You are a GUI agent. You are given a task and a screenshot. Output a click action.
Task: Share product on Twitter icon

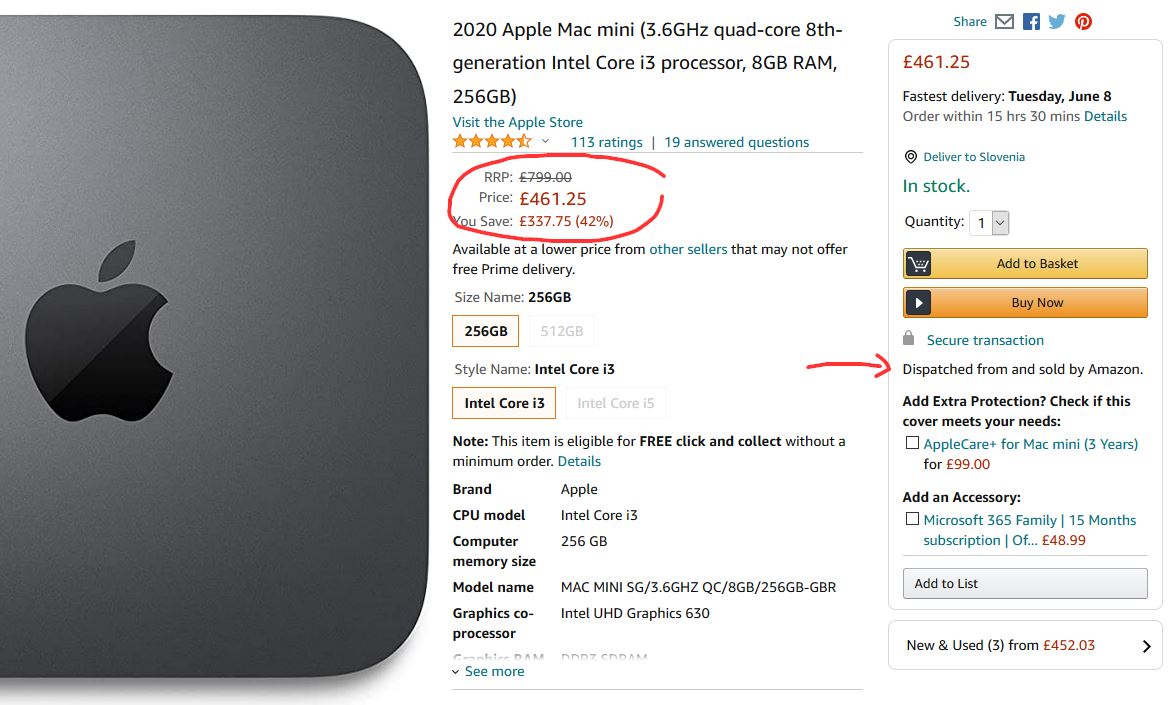click(1057, 21)
